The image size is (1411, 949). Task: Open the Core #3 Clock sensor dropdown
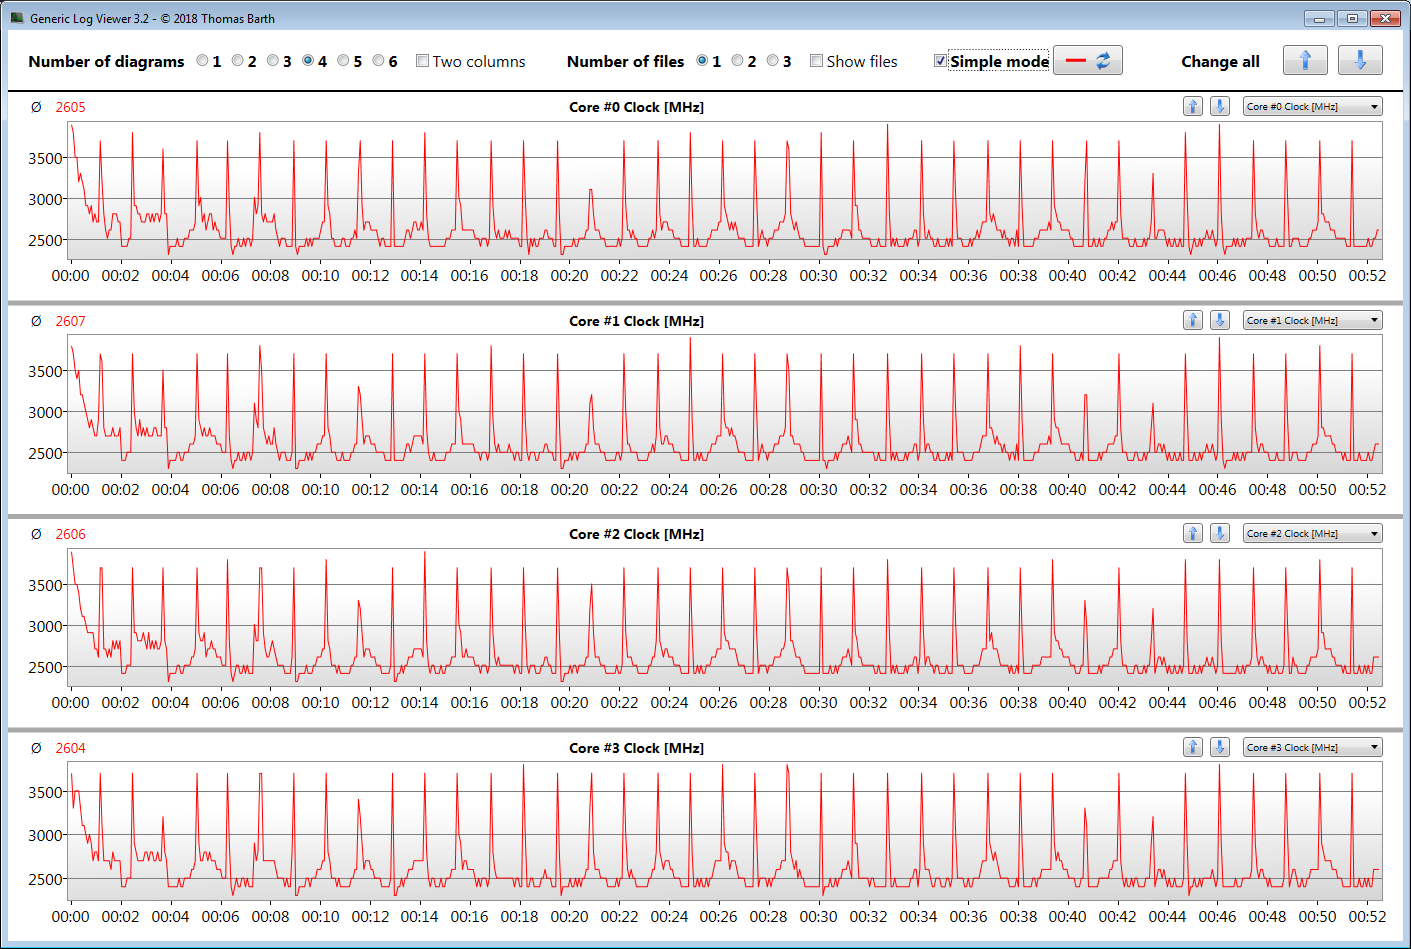click(1312, 748)
